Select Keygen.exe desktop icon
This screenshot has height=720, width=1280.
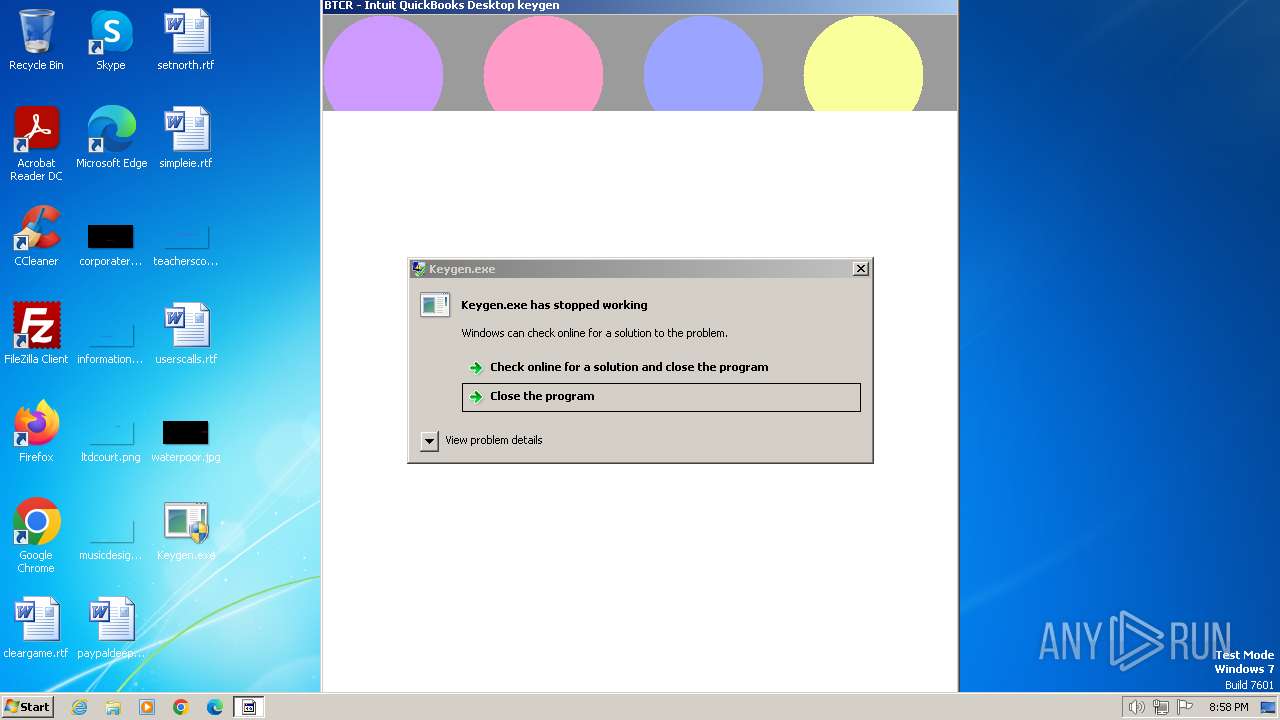(x=186, y=530)
